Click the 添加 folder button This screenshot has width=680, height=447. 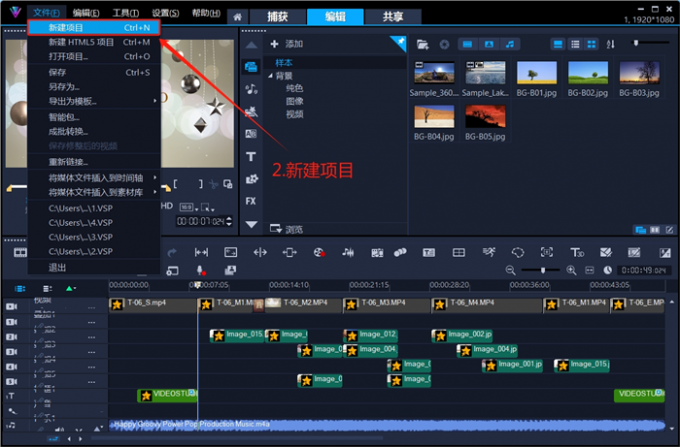286,45
